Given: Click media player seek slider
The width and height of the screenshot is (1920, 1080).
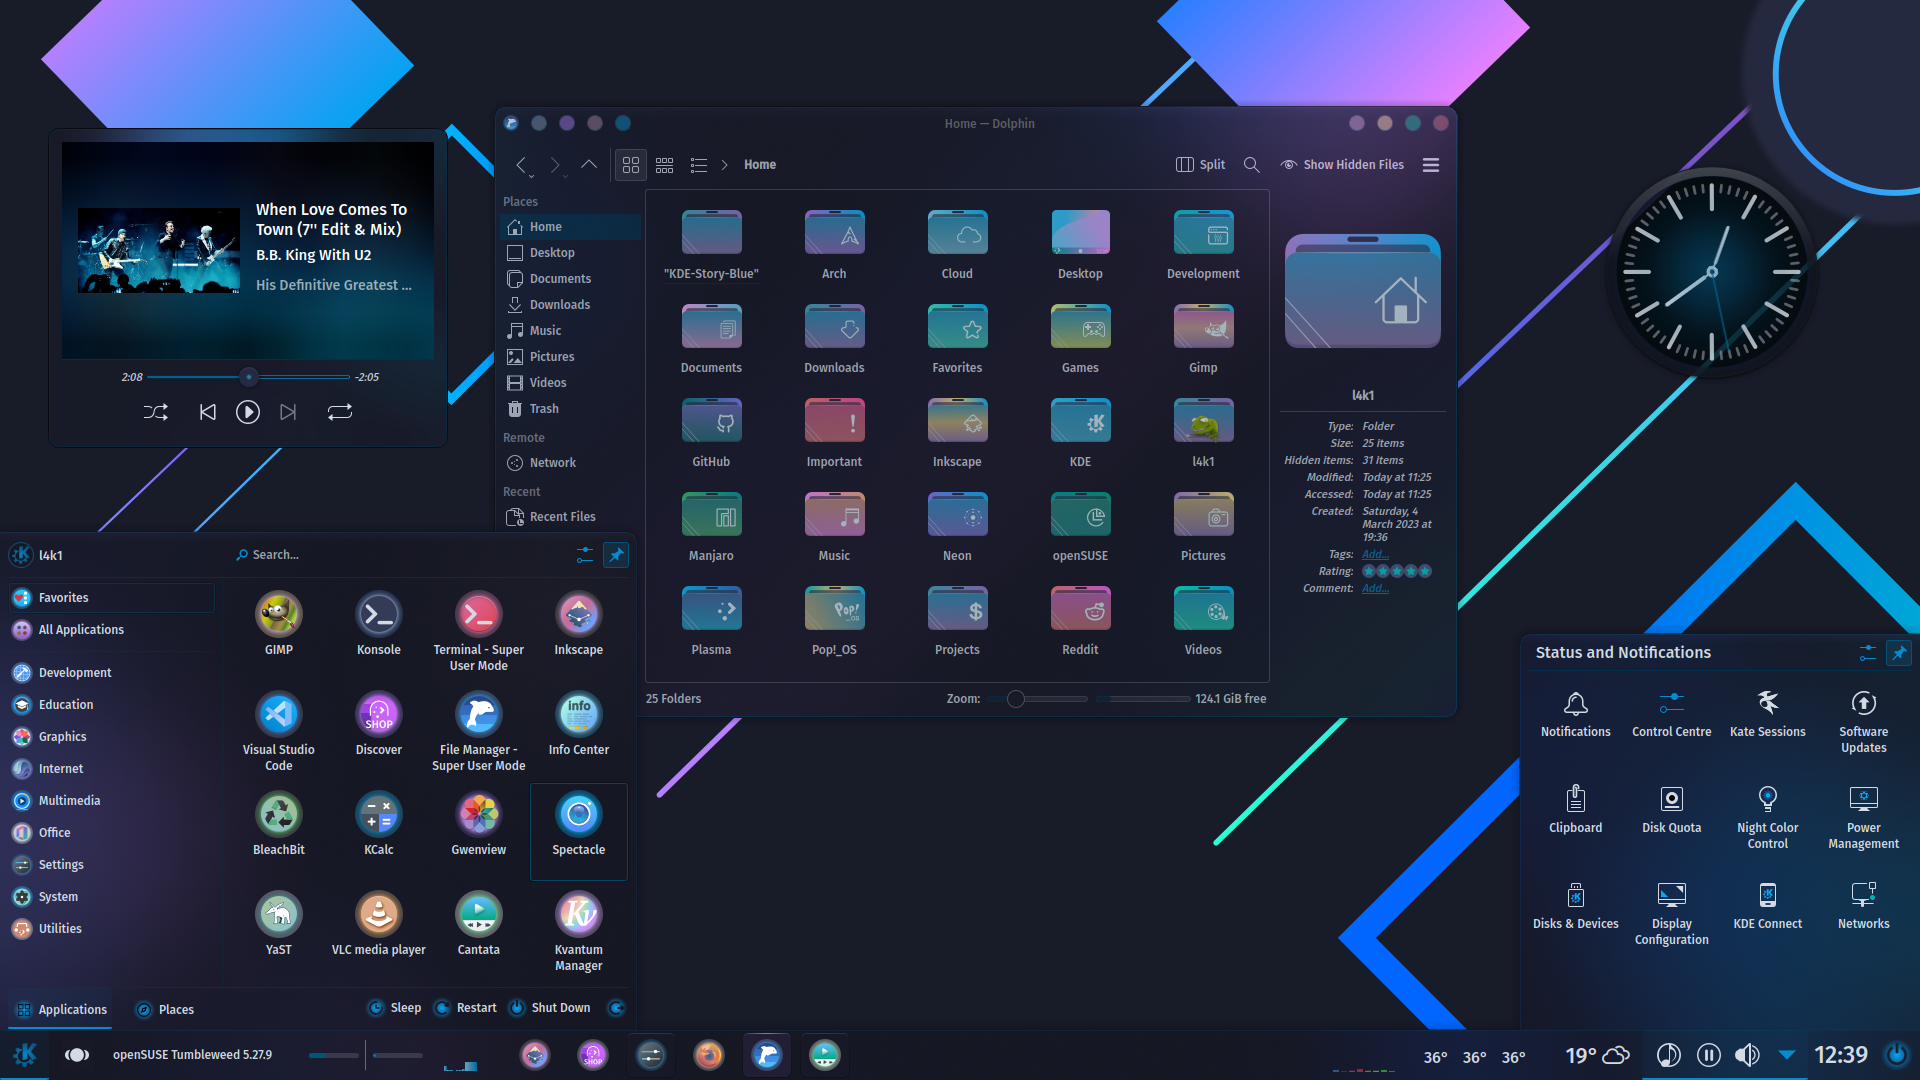Looking at the screenshot, I should (248, 377).
